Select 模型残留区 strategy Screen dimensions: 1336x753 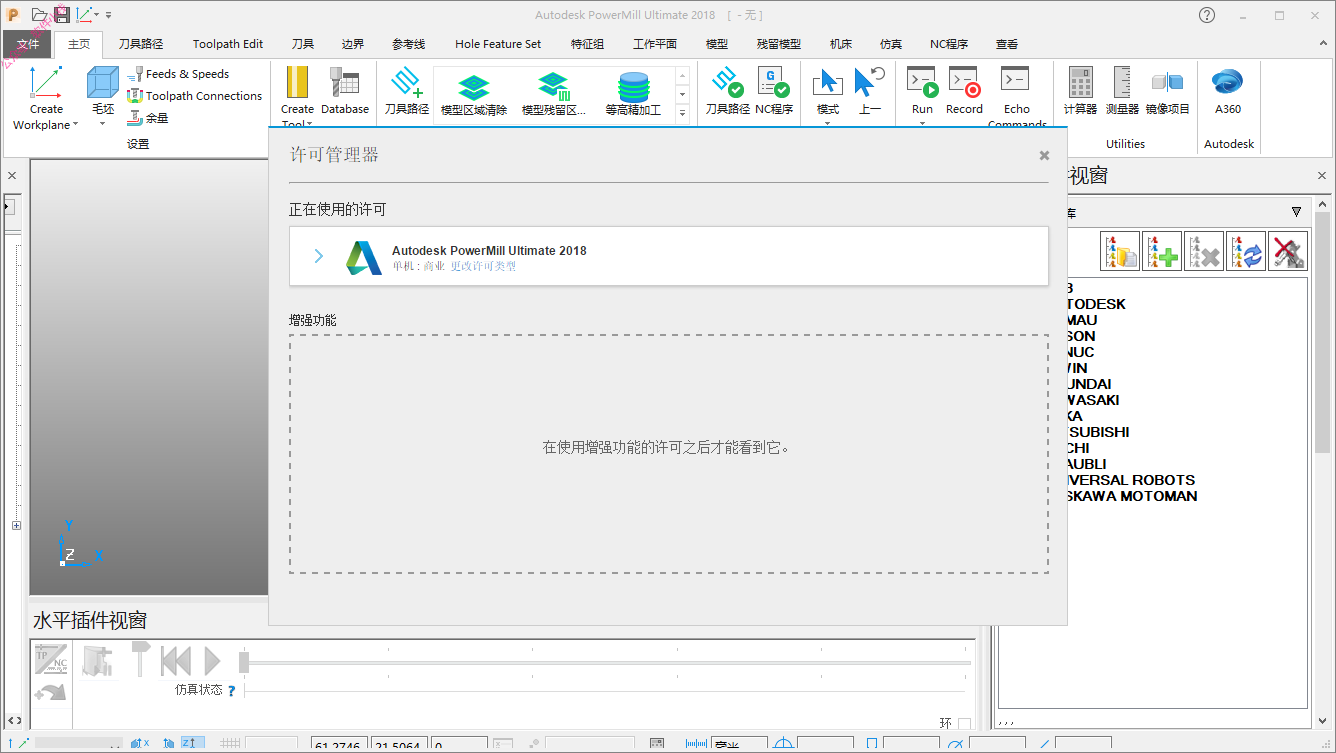pos(554,95)
